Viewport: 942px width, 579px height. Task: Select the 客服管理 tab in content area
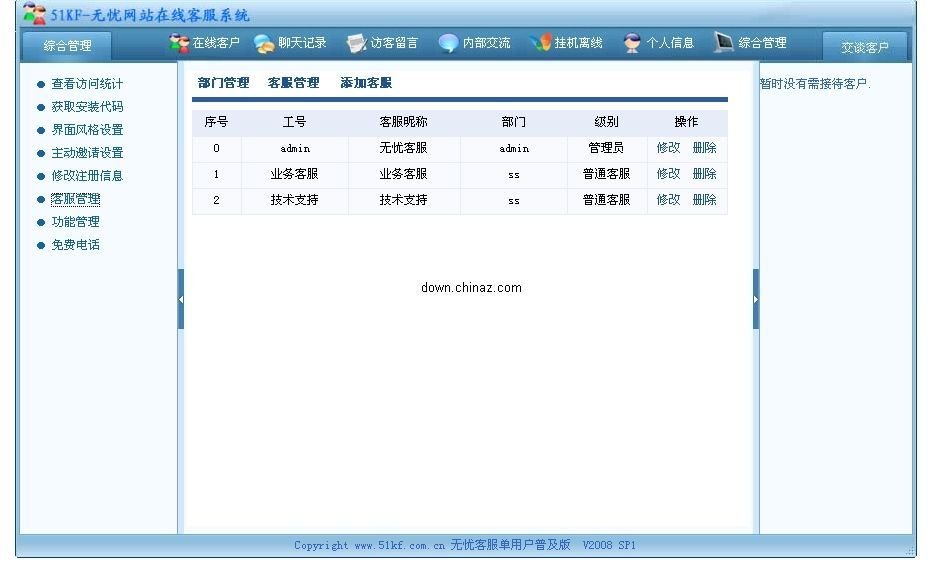(x=294, y=82)
